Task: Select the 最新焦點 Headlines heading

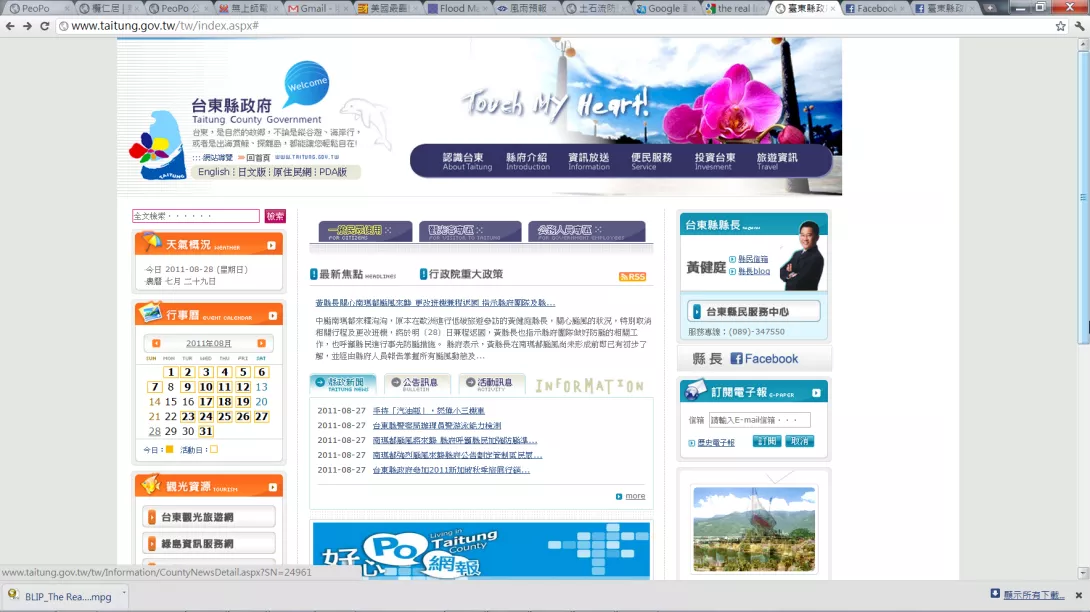Action: 352,274
